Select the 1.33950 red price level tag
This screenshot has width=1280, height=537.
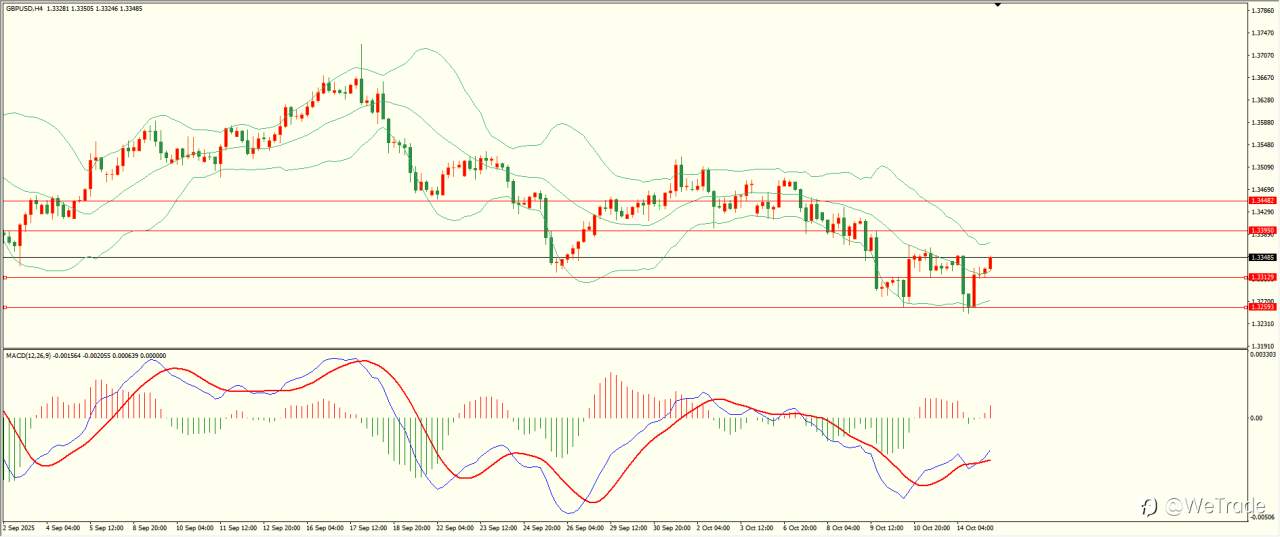click(1262, 230)
